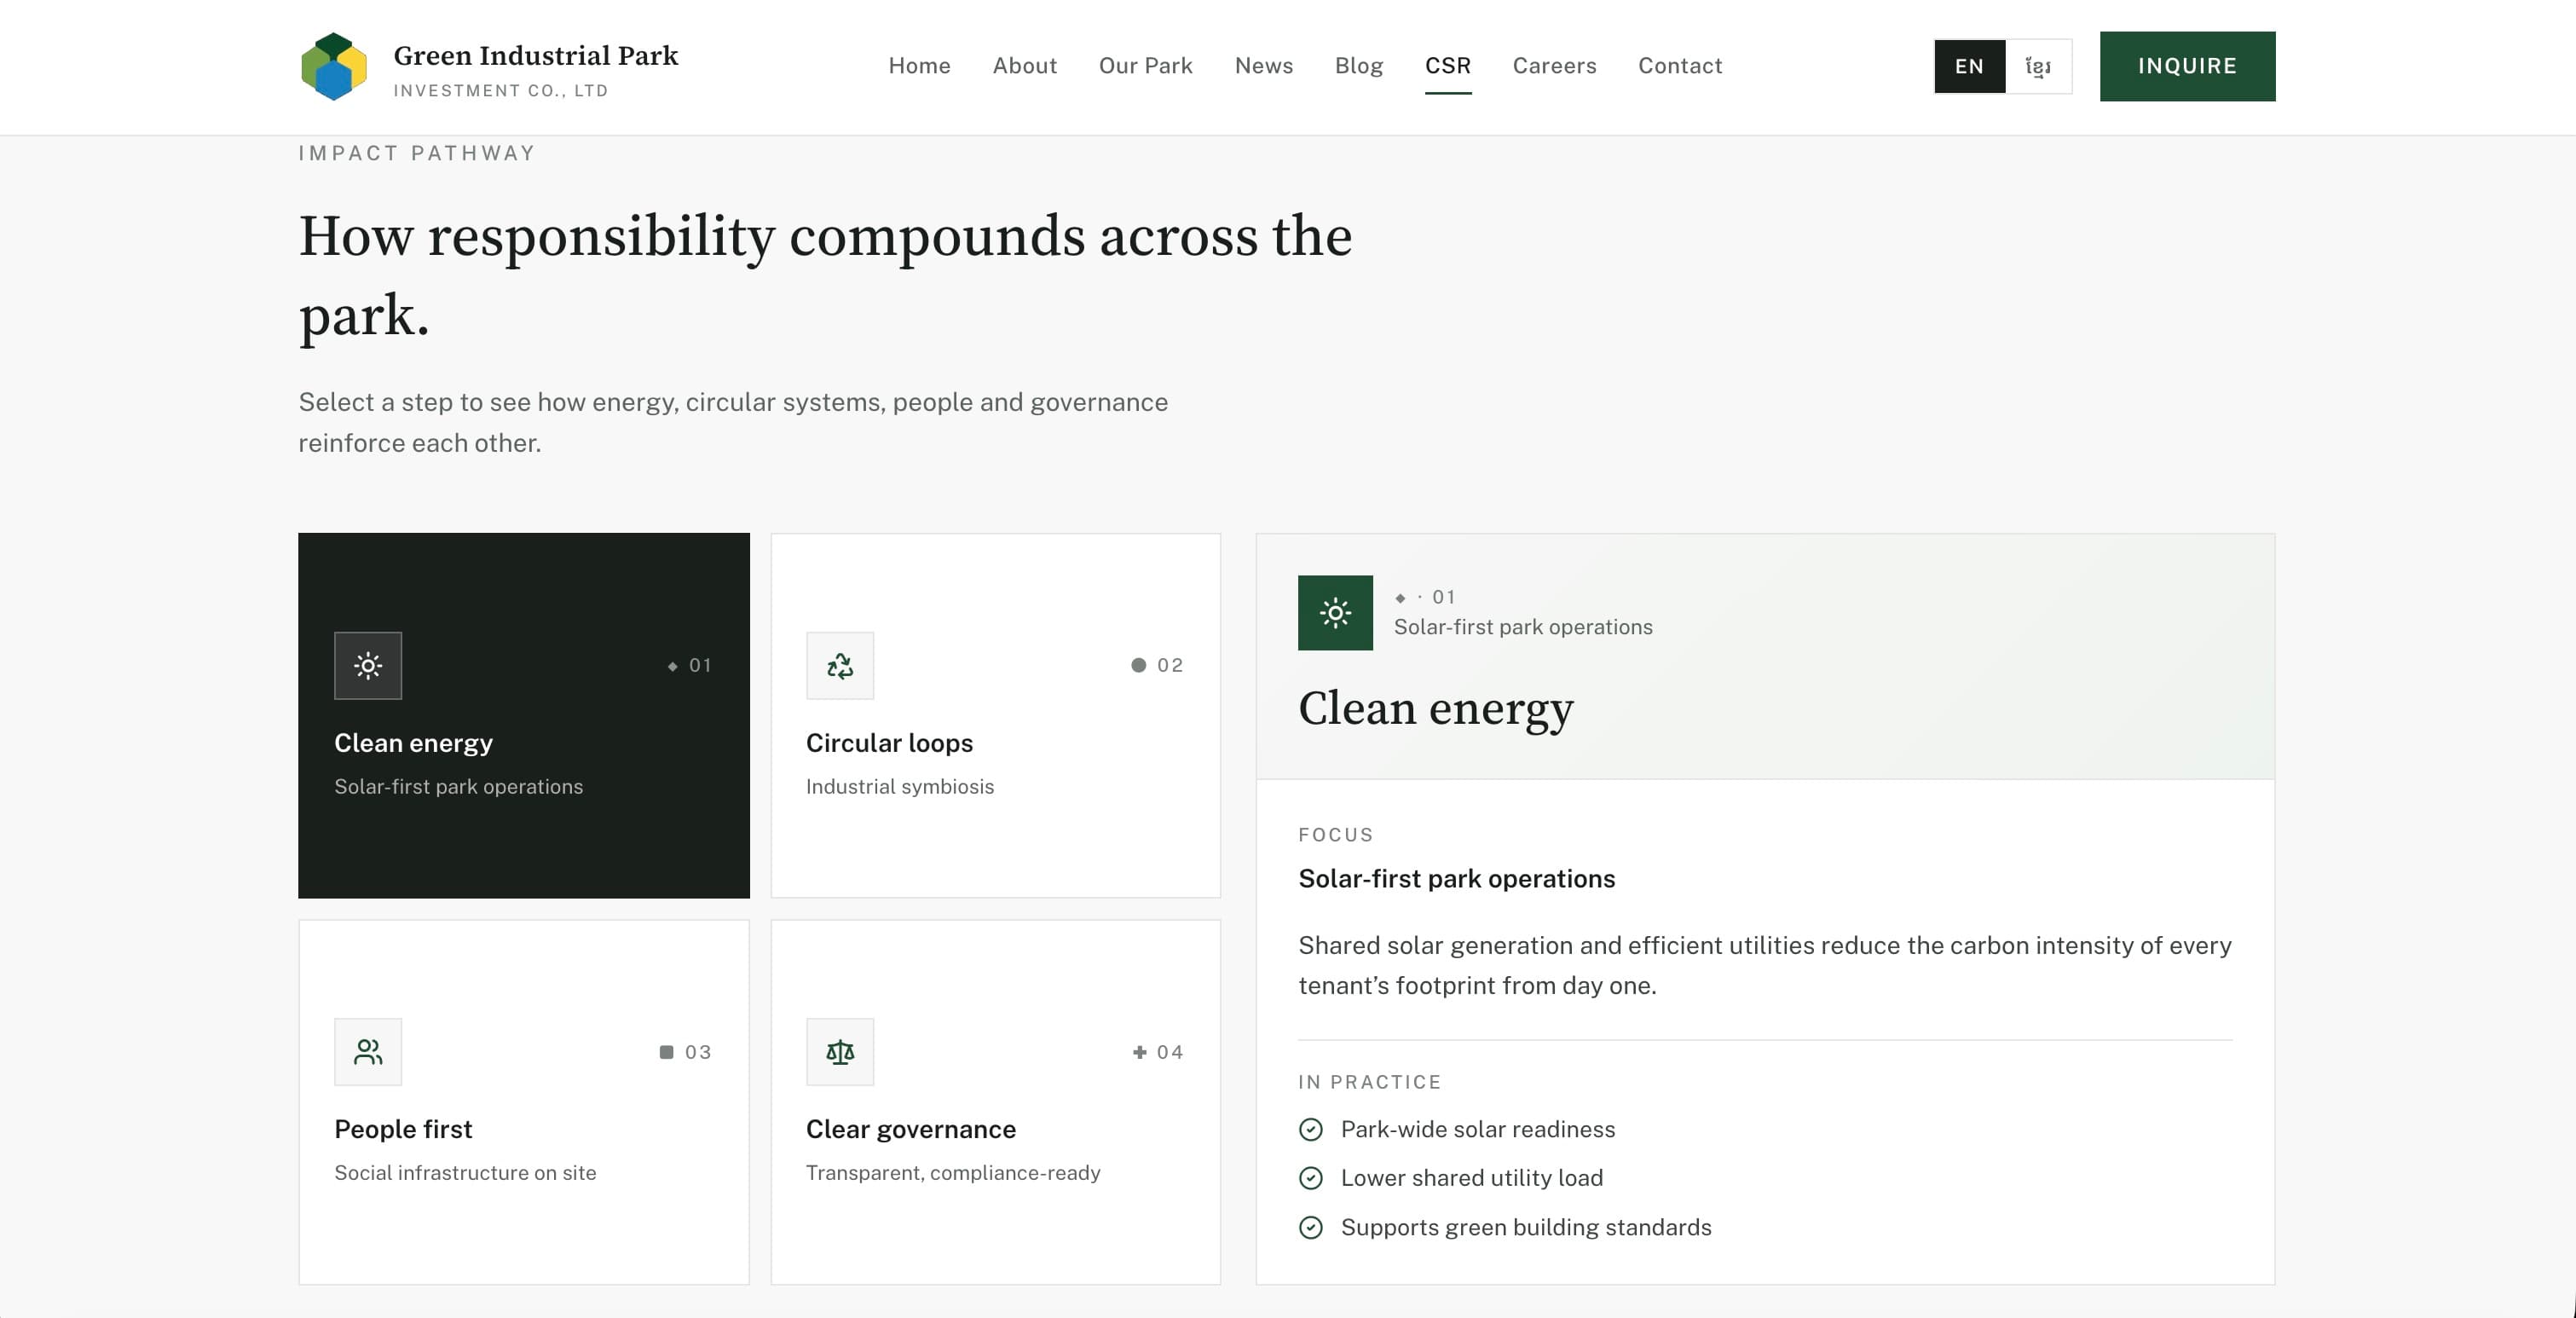Select the Circular loops step card
The height and width of the screenshot is (1318, 2576).
click(x=995, y=715)
